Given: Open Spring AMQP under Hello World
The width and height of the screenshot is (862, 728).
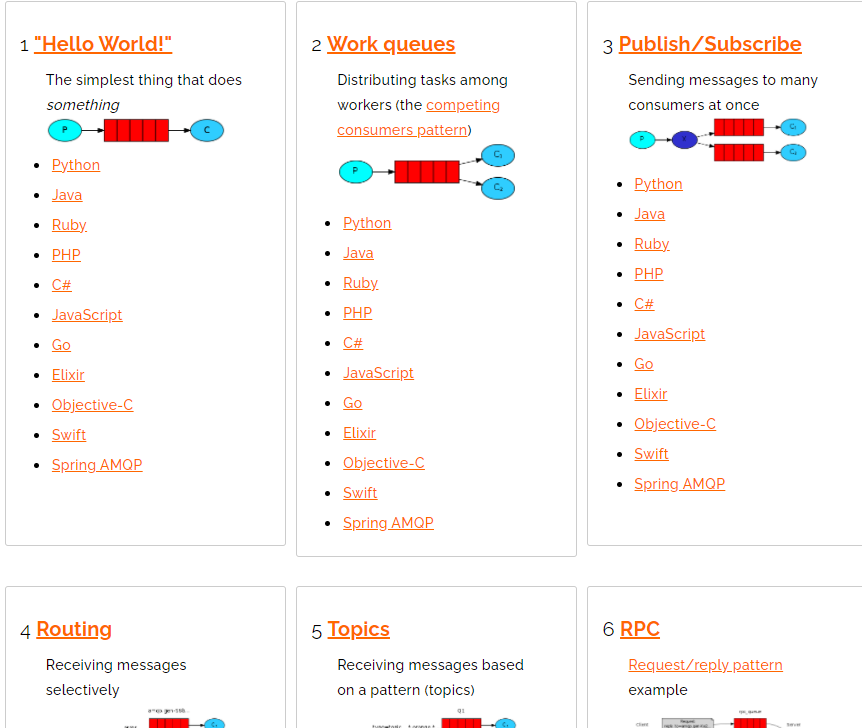Looking at the screenshot, I should (x=97, y=465).
